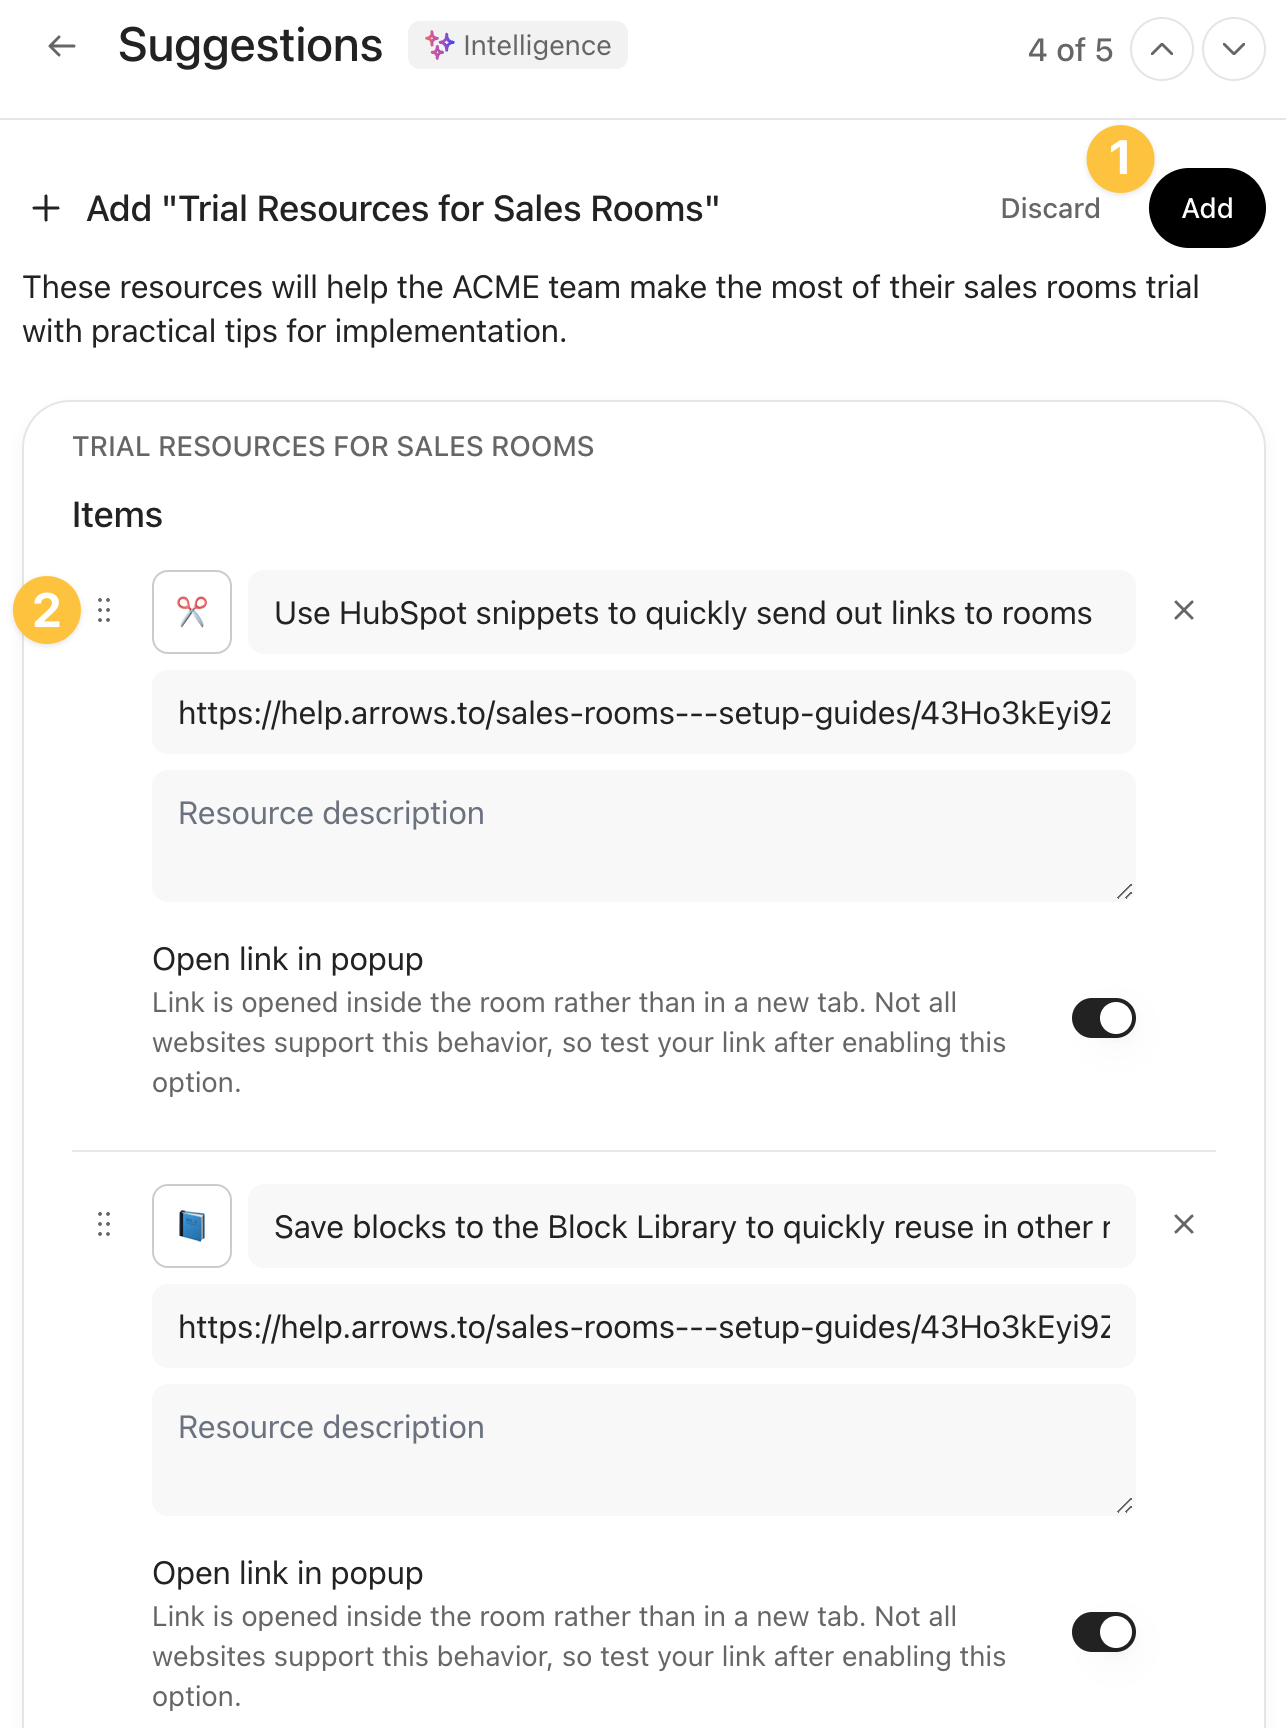Click drag handle of HubSpot snippets item

pyautogui.click(x=104, y=611)
